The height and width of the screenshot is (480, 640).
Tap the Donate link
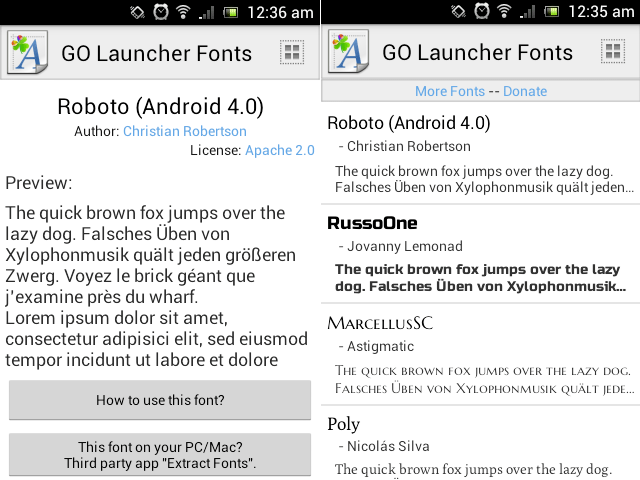pyautogui.click(x=525, y=91)
